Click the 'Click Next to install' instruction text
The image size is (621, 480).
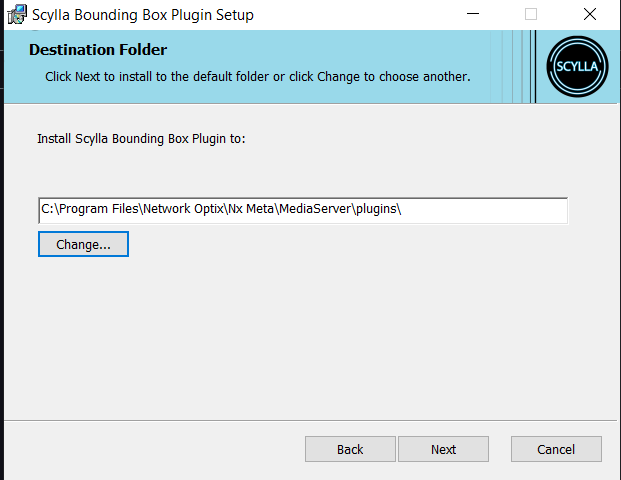click(x=257, y=76)
